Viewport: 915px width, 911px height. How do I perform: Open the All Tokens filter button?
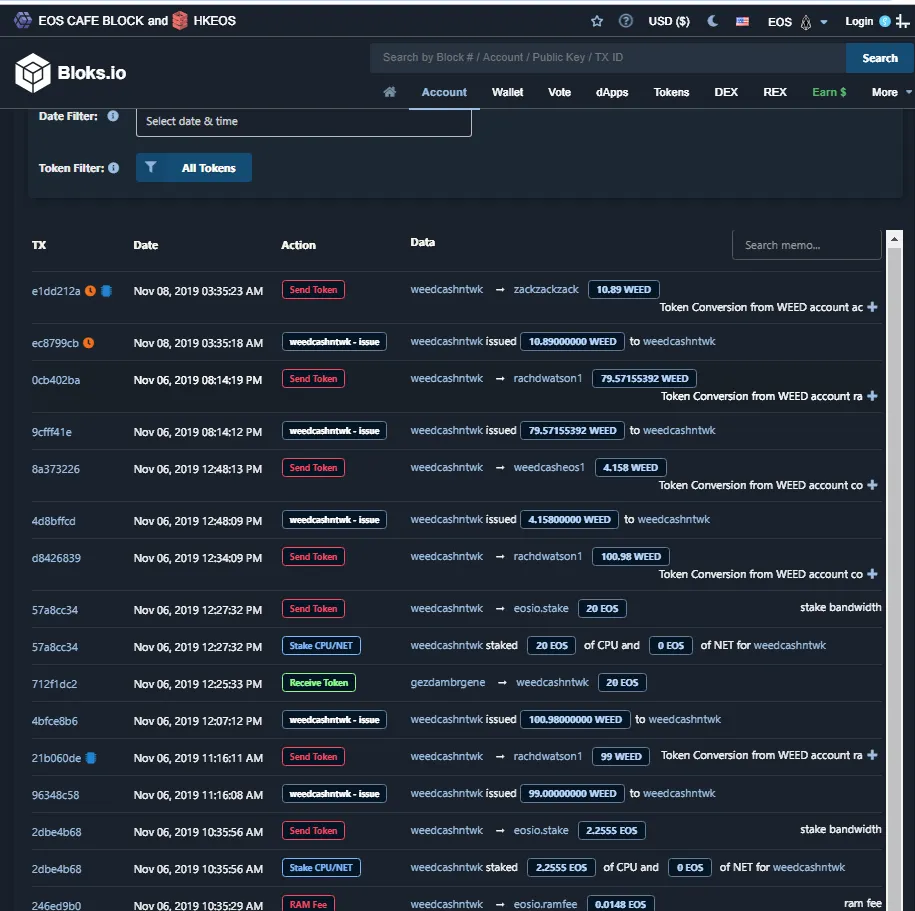[x=194, y=167]
